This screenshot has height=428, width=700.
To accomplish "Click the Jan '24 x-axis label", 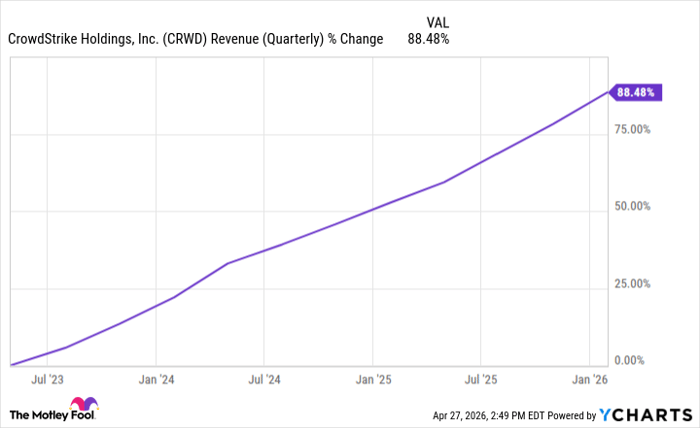I will [x=156, y=380].
